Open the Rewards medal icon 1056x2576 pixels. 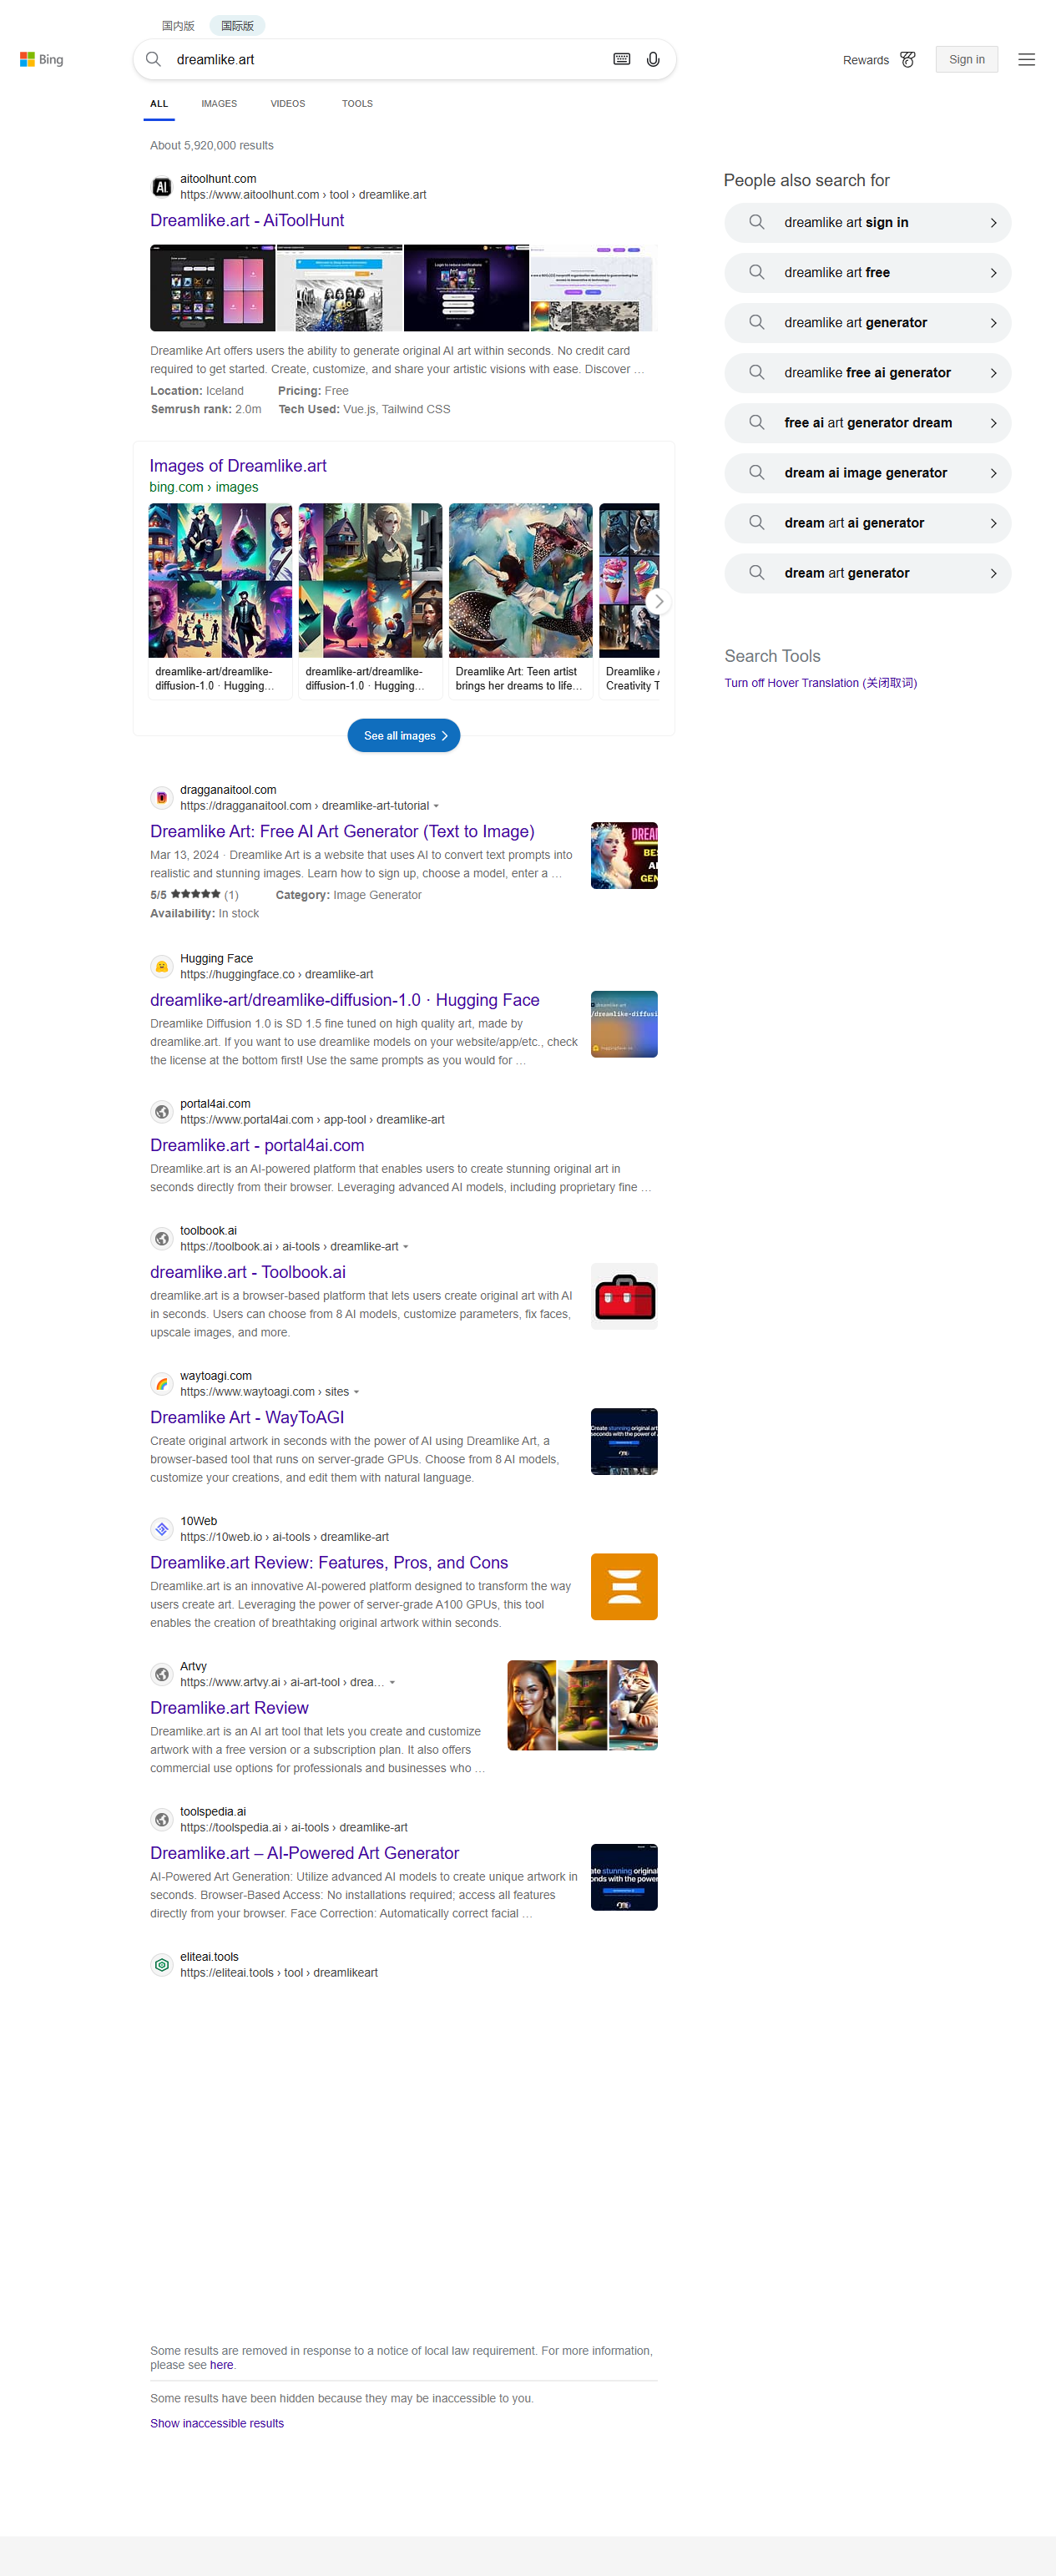[907, 60]
